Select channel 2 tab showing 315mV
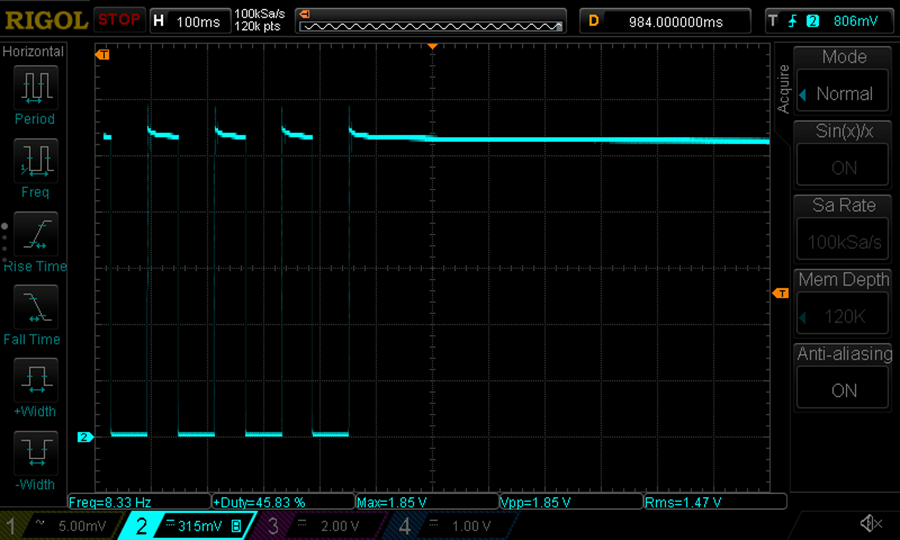900x540 pixels. pyautogui.click(x=189, y=526)
